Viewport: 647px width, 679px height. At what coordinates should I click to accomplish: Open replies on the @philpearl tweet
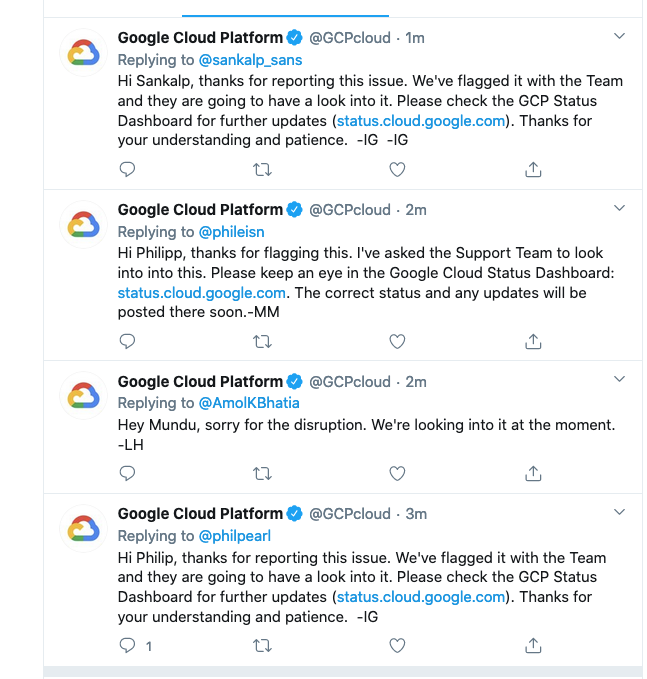coord(127,646)
